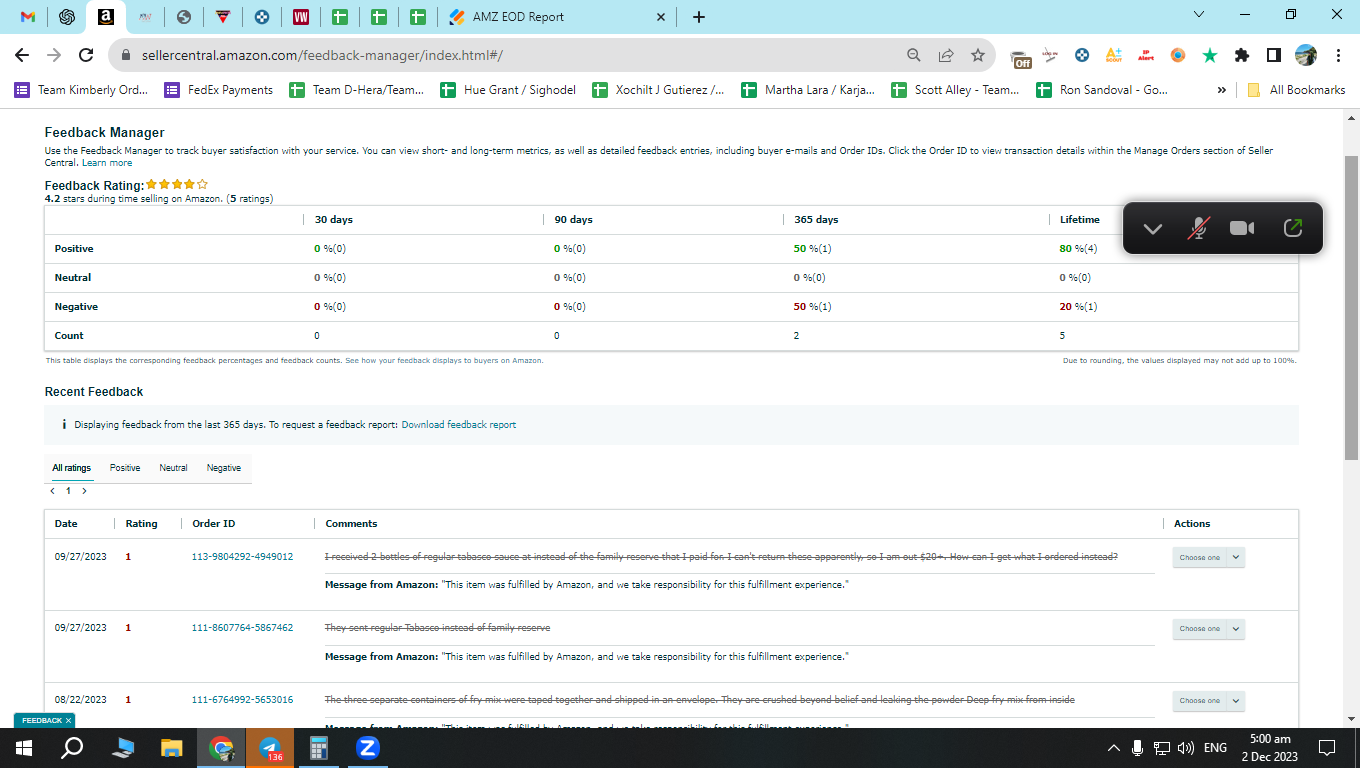The width and height of the screenshot is (1360, 768).
Task: Toggle the browser side panel
Action: (1274, 55)
